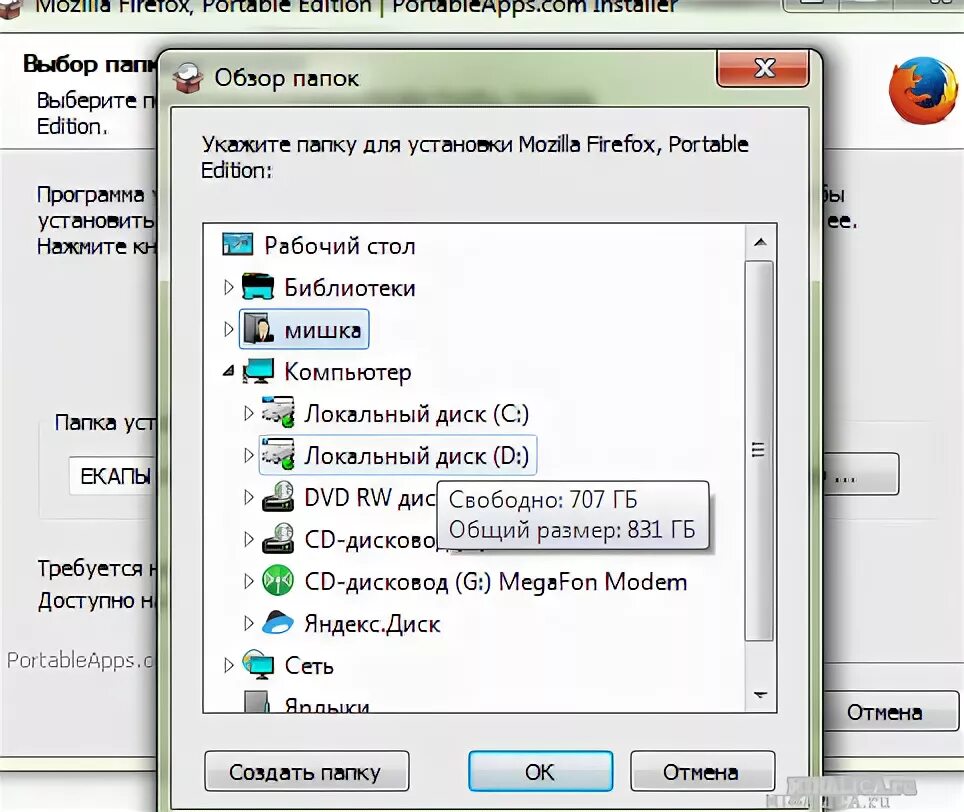The height and width of the screenshot is (812, 964).
Task: Click the tree scrollbar up arrow
Action: [x=761, y=242]
